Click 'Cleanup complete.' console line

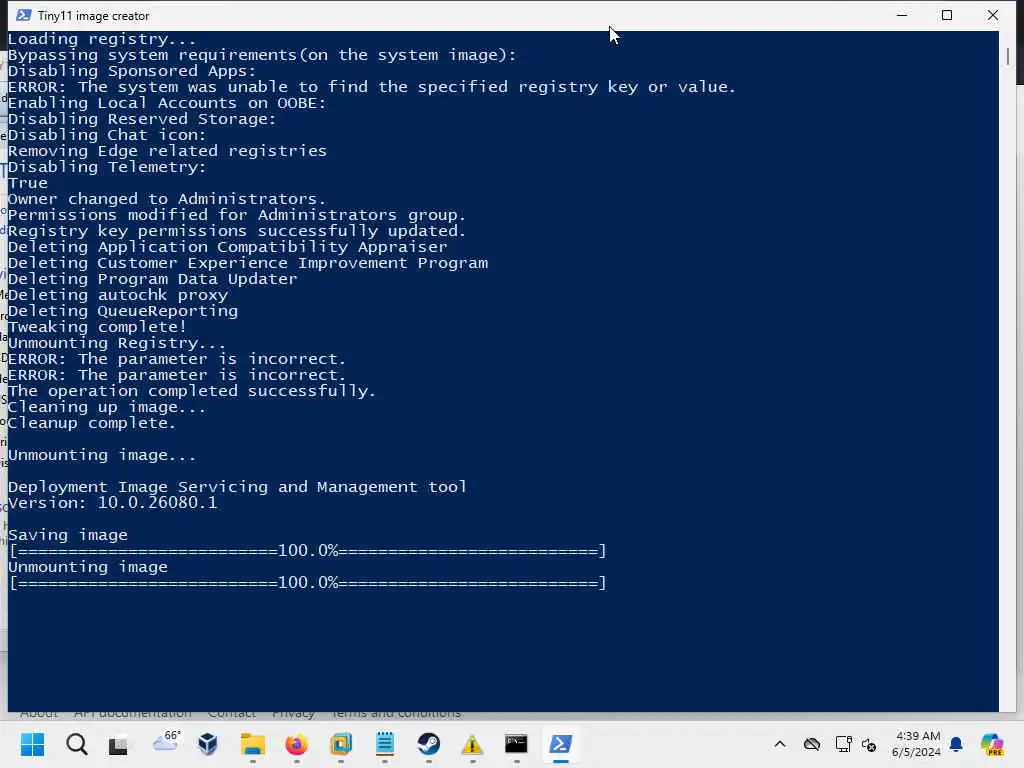91,423
